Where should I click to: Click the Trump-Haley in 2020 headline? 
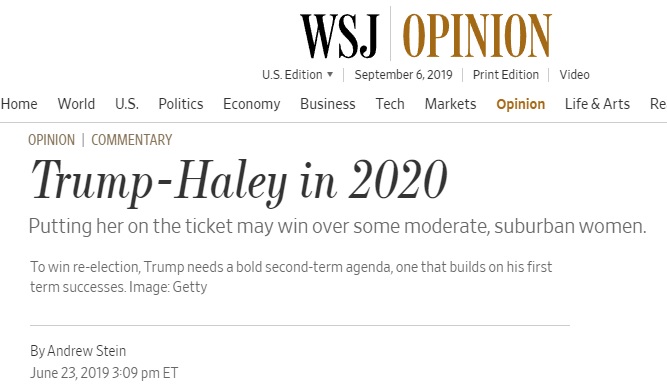pos(239,182)
